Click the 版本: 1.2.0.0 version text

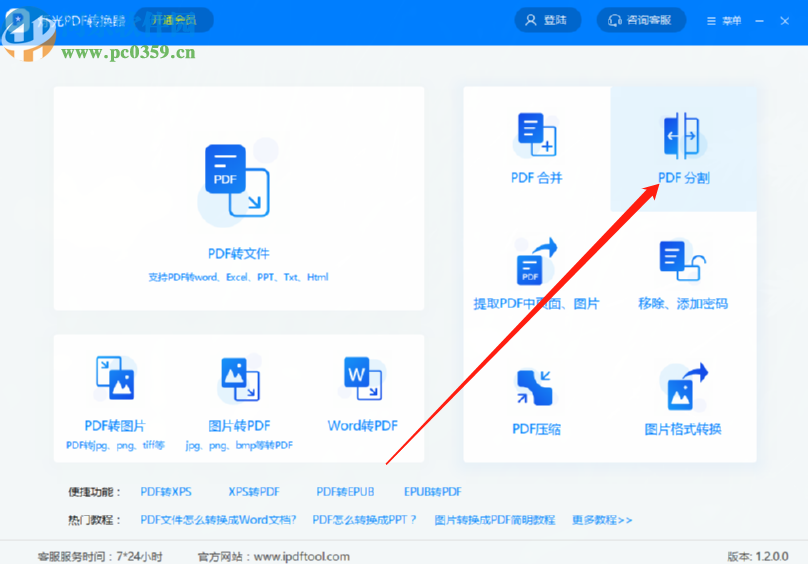(758, 556)
